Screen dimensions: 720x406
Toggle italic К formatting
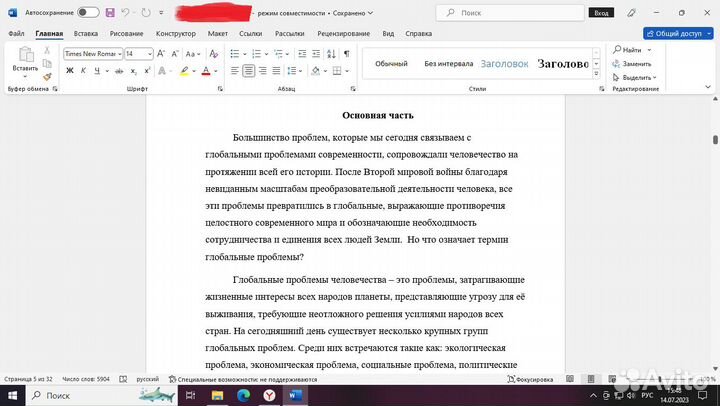click(83, 71)
